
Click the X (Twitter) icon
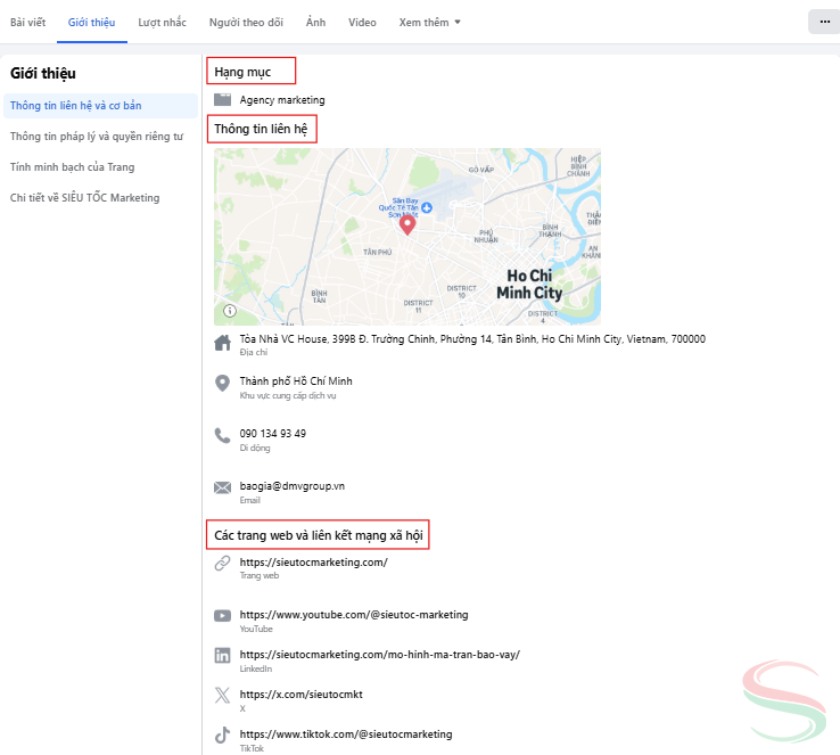point(224,694)
